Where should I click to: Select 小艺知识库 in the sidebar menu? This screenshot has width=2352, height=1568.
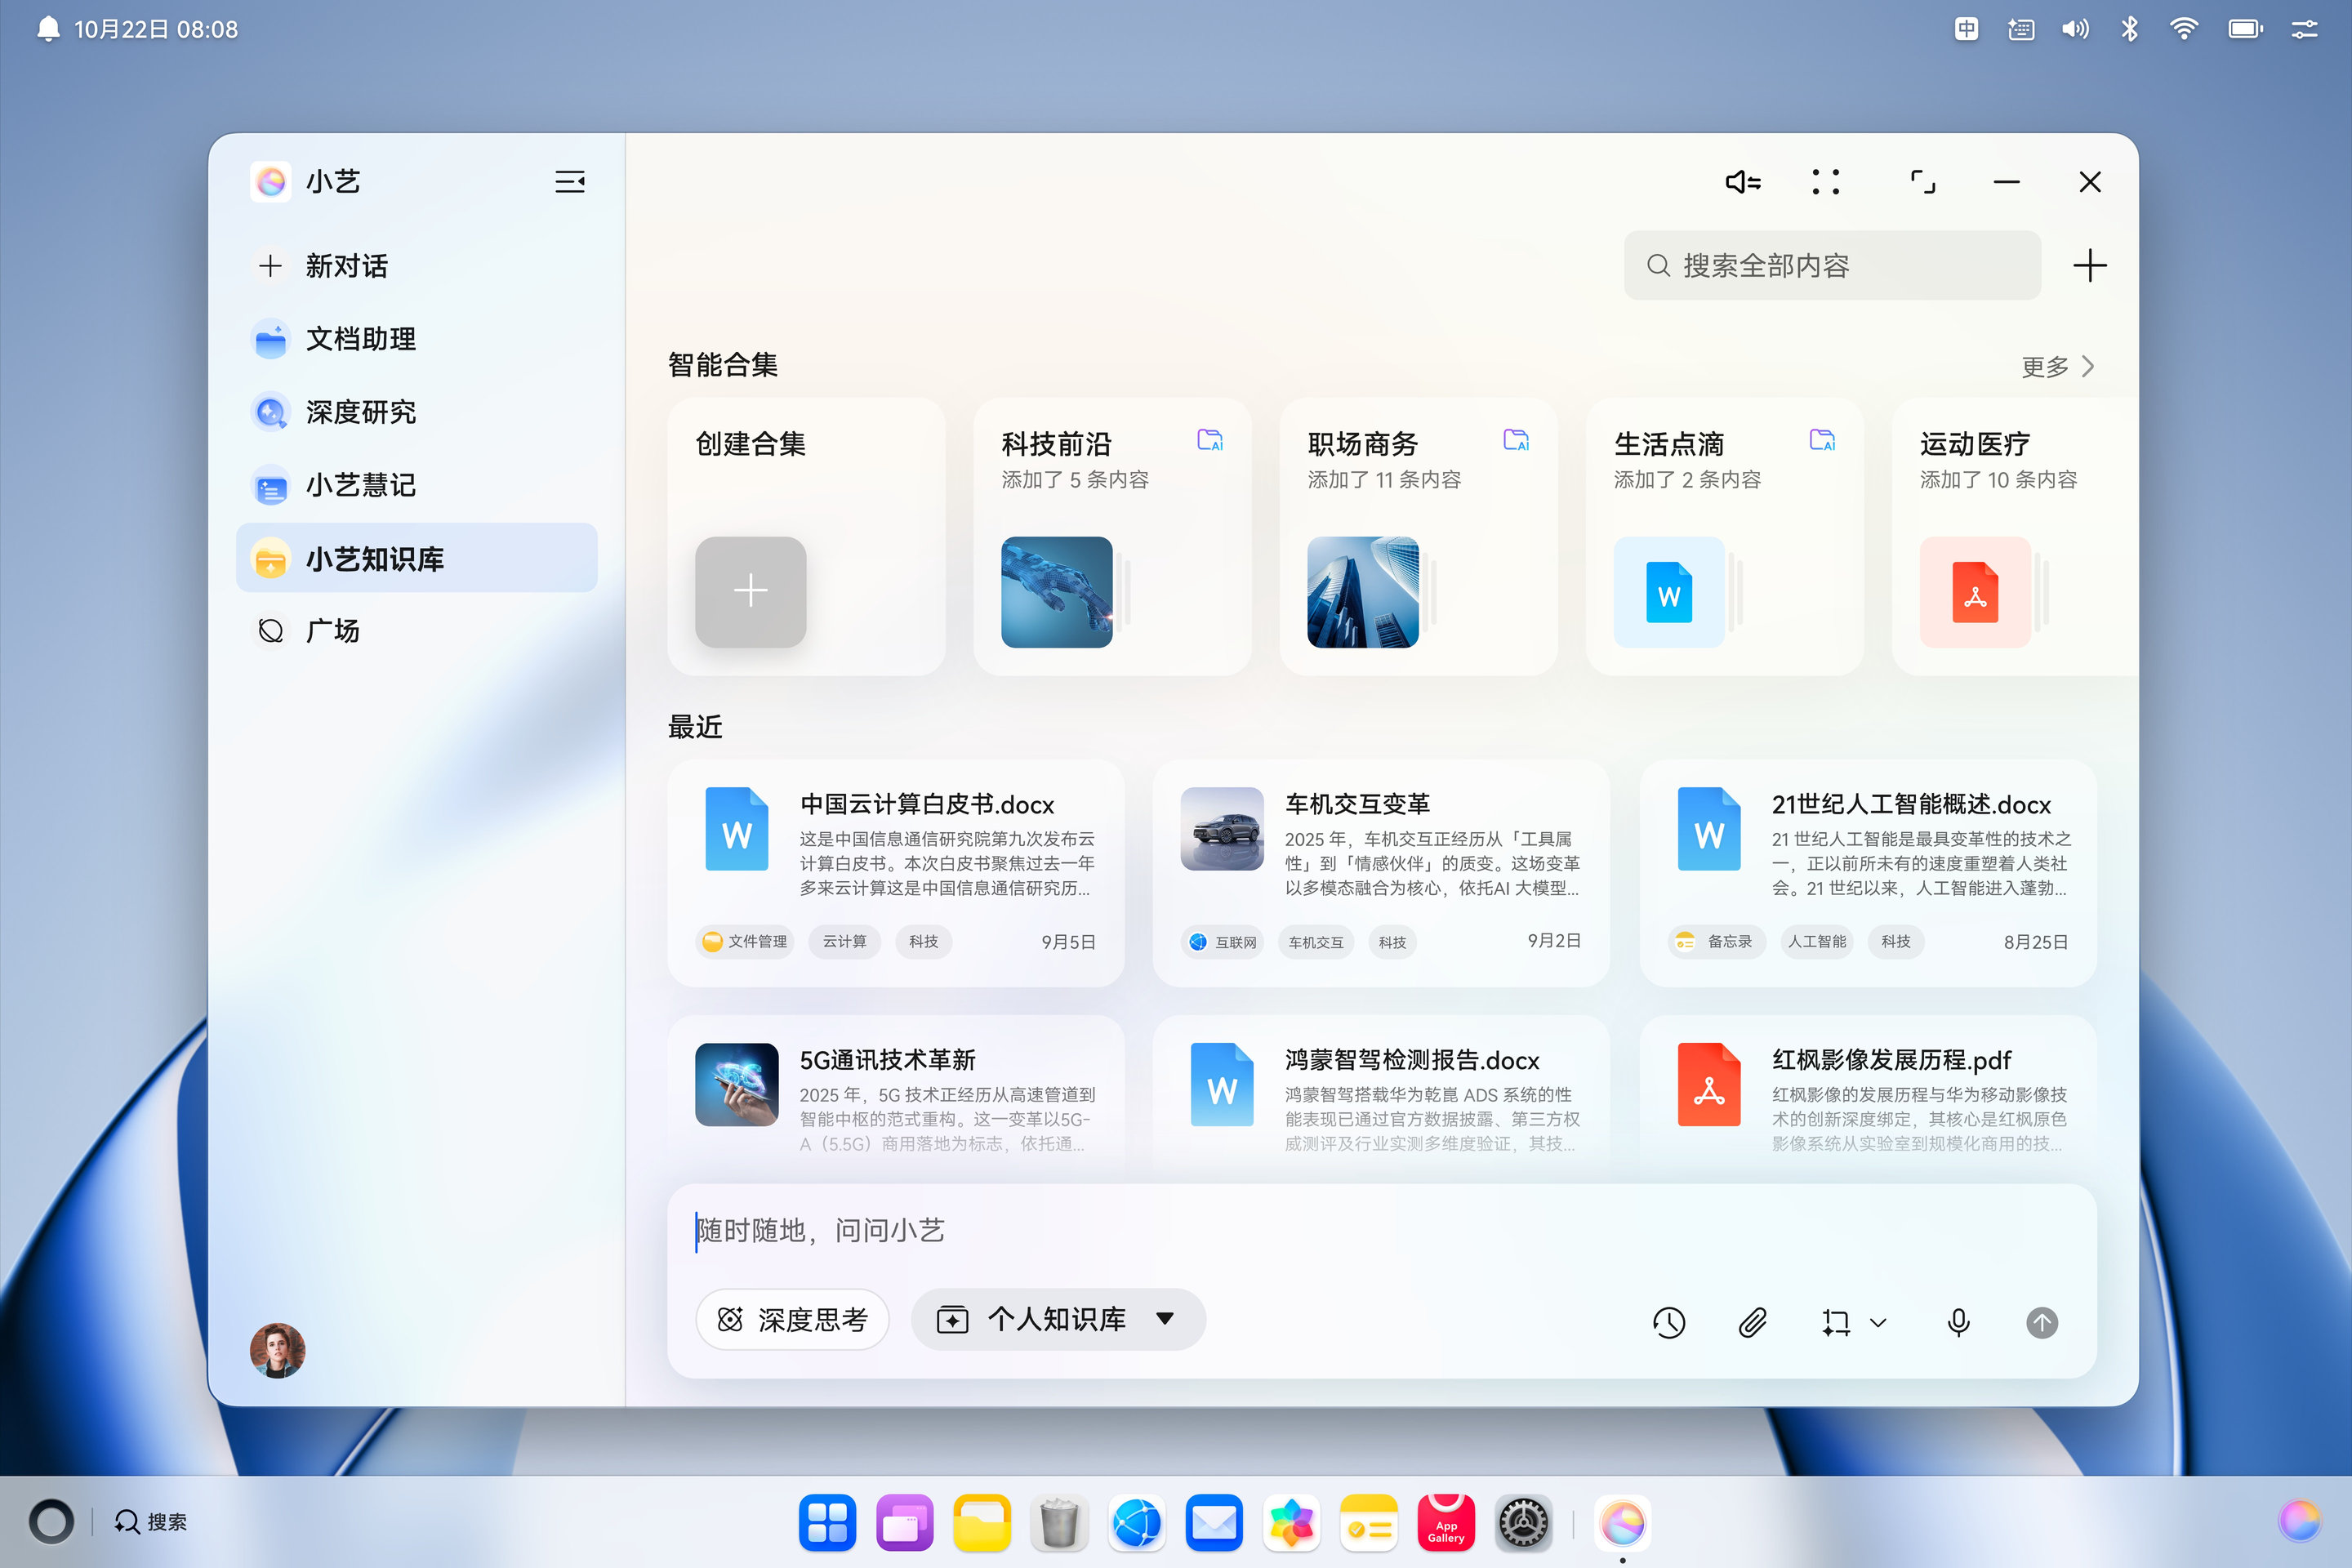tap(375, 558)
